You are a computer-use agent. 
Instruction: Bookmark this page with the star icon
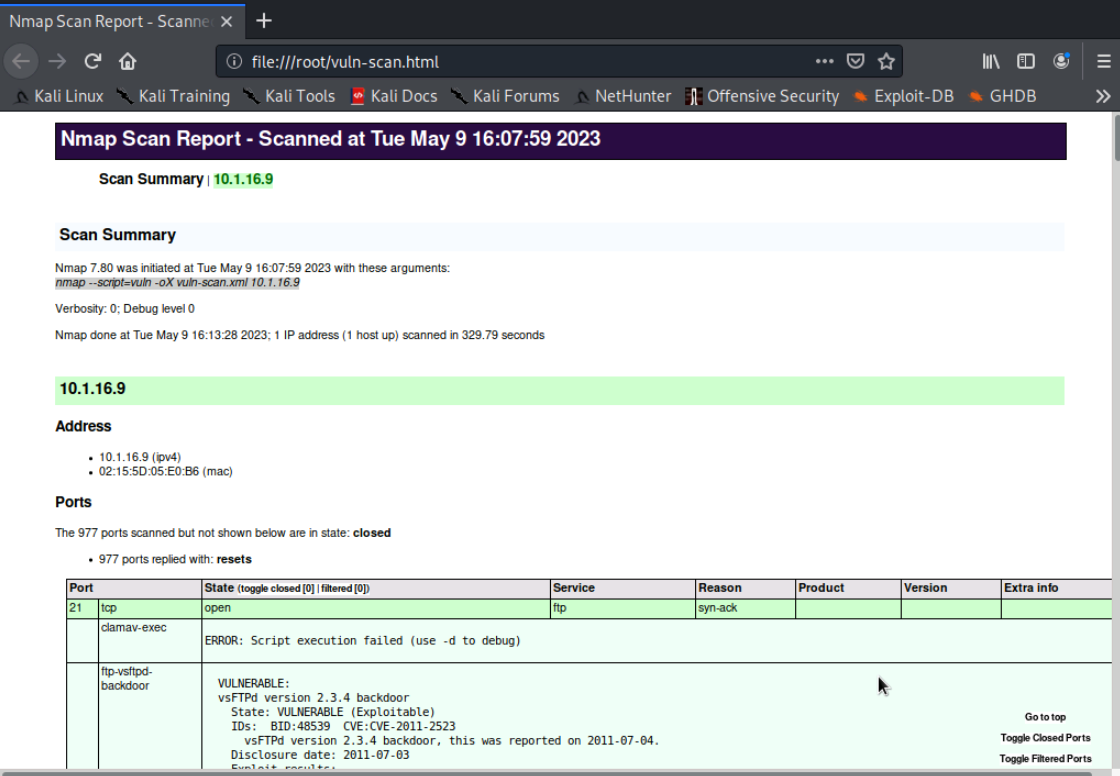click(x=886, y=61)
